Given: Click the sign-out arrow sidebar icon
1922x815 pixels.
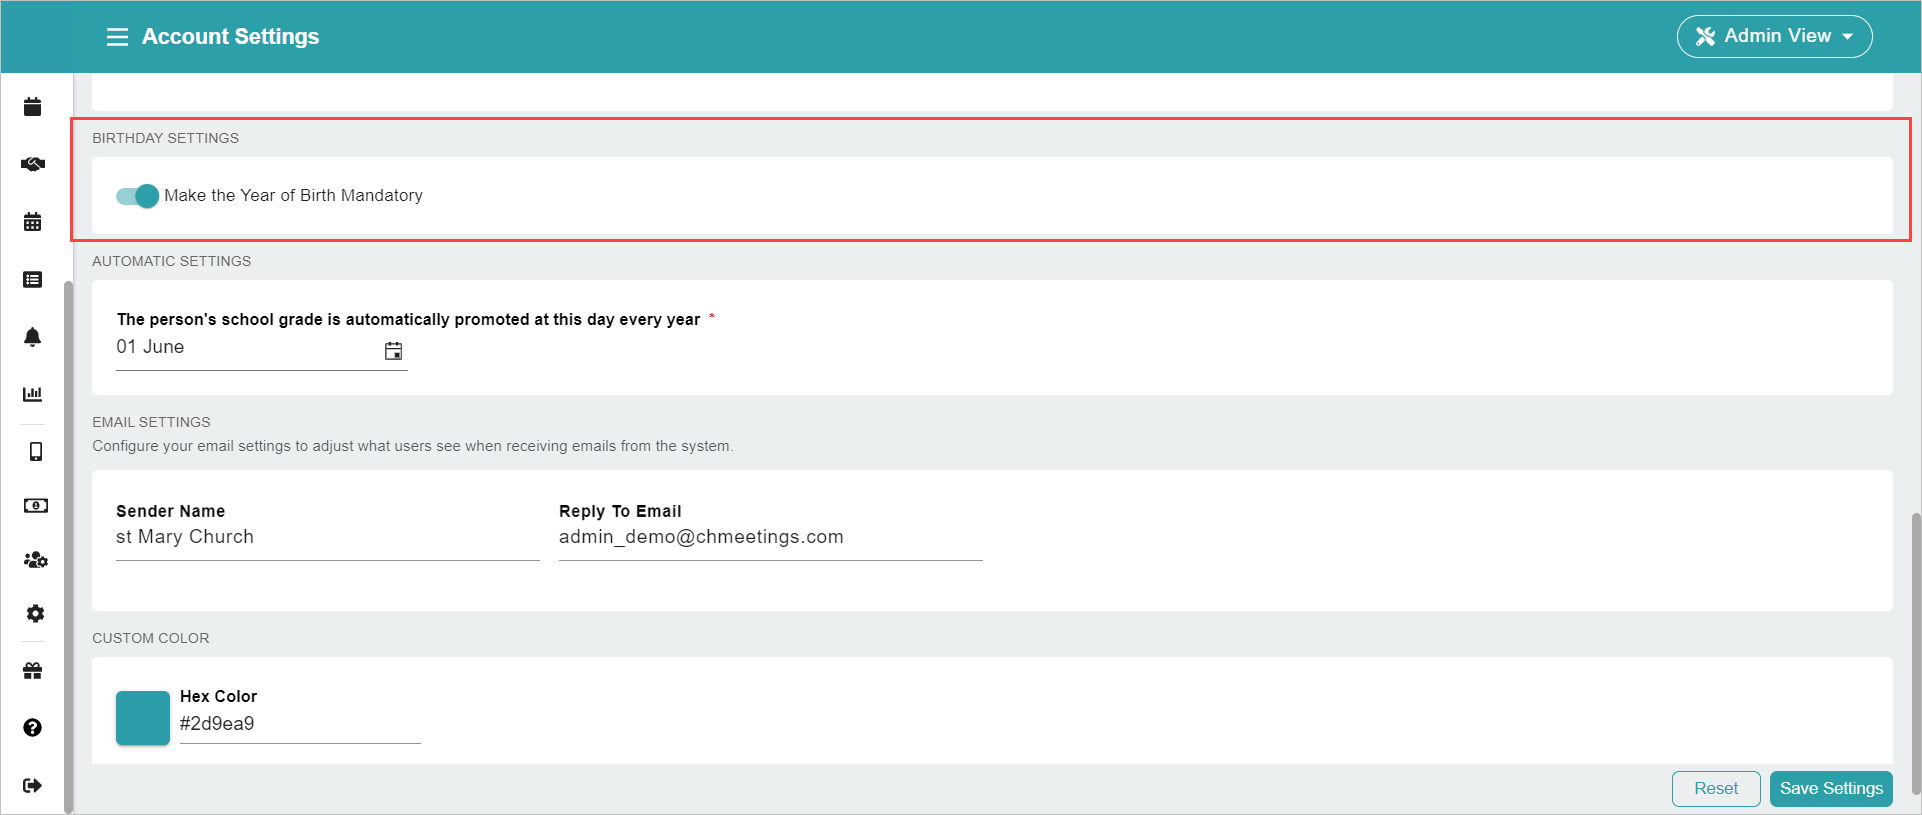Looking at the screenshot, I should [x=33, y=786].
